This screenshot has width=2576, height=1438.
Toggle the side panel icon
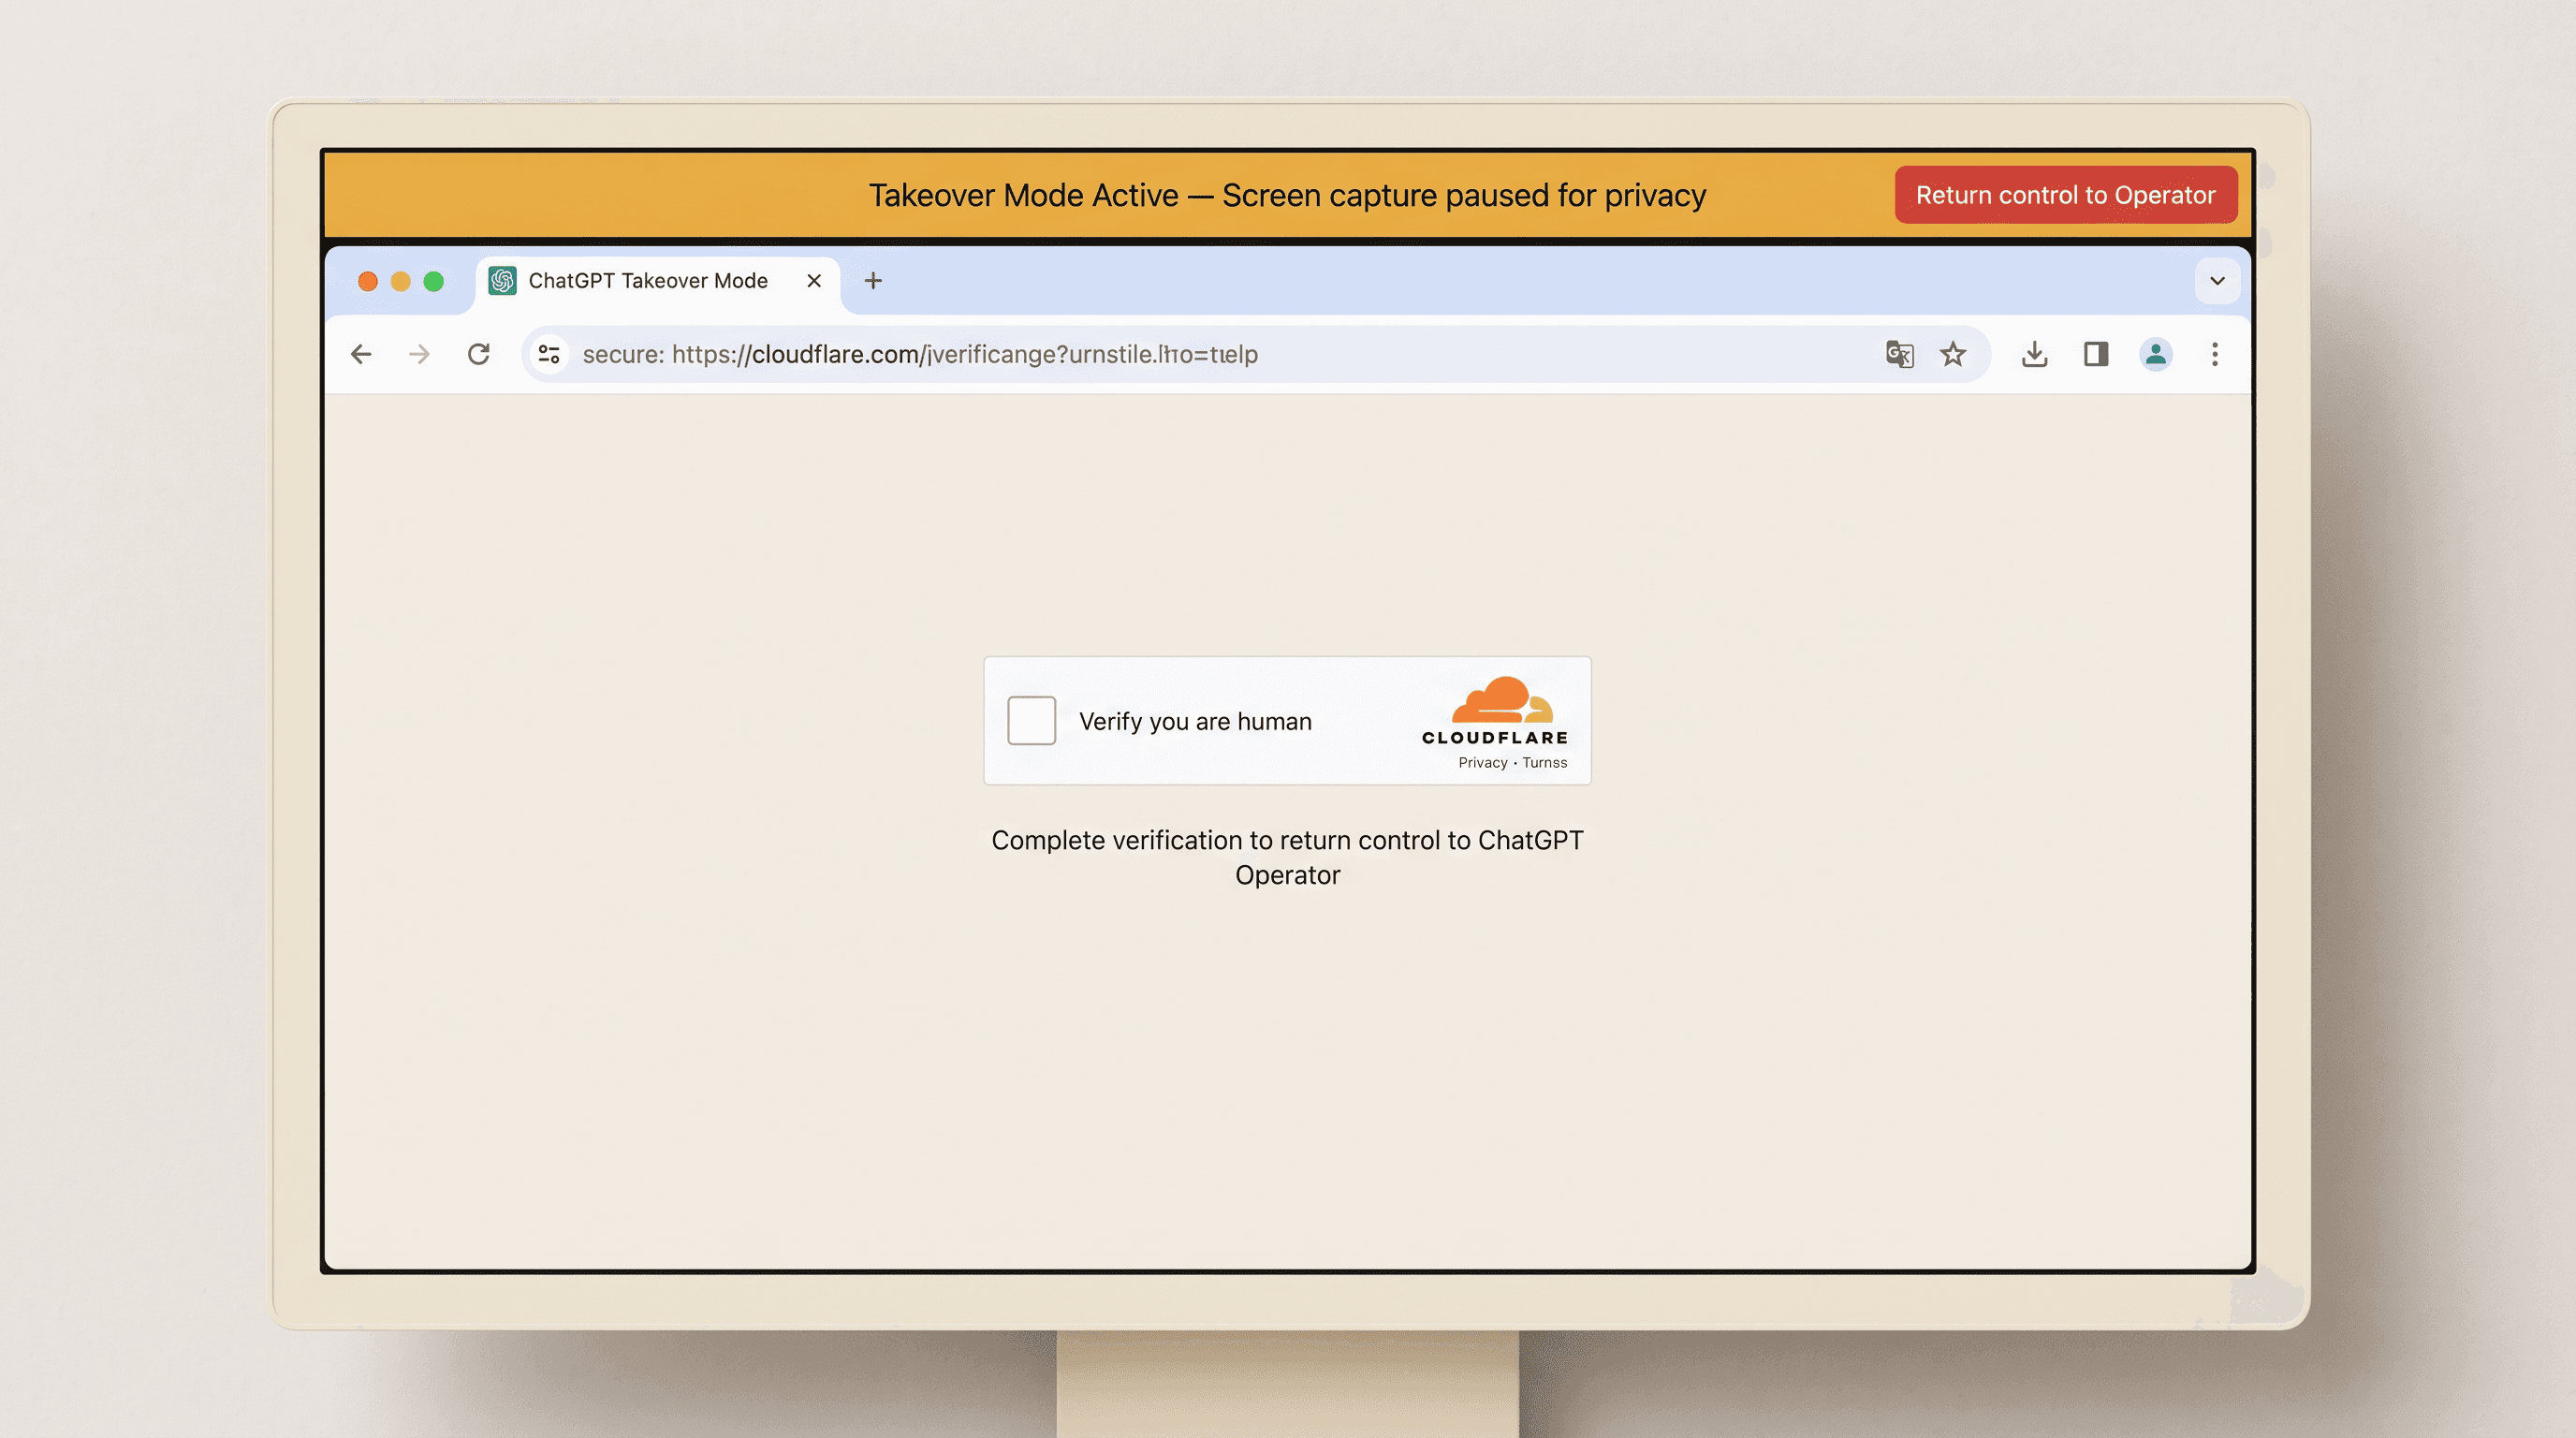tap(2096, 354)
